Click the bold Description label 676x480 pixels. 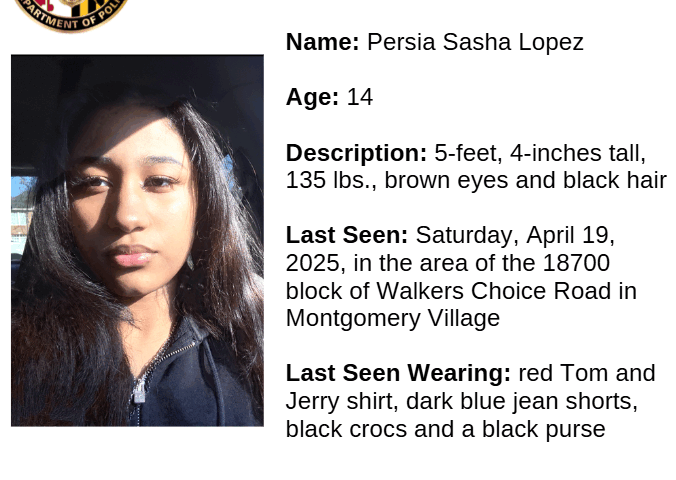click(356, 154)
